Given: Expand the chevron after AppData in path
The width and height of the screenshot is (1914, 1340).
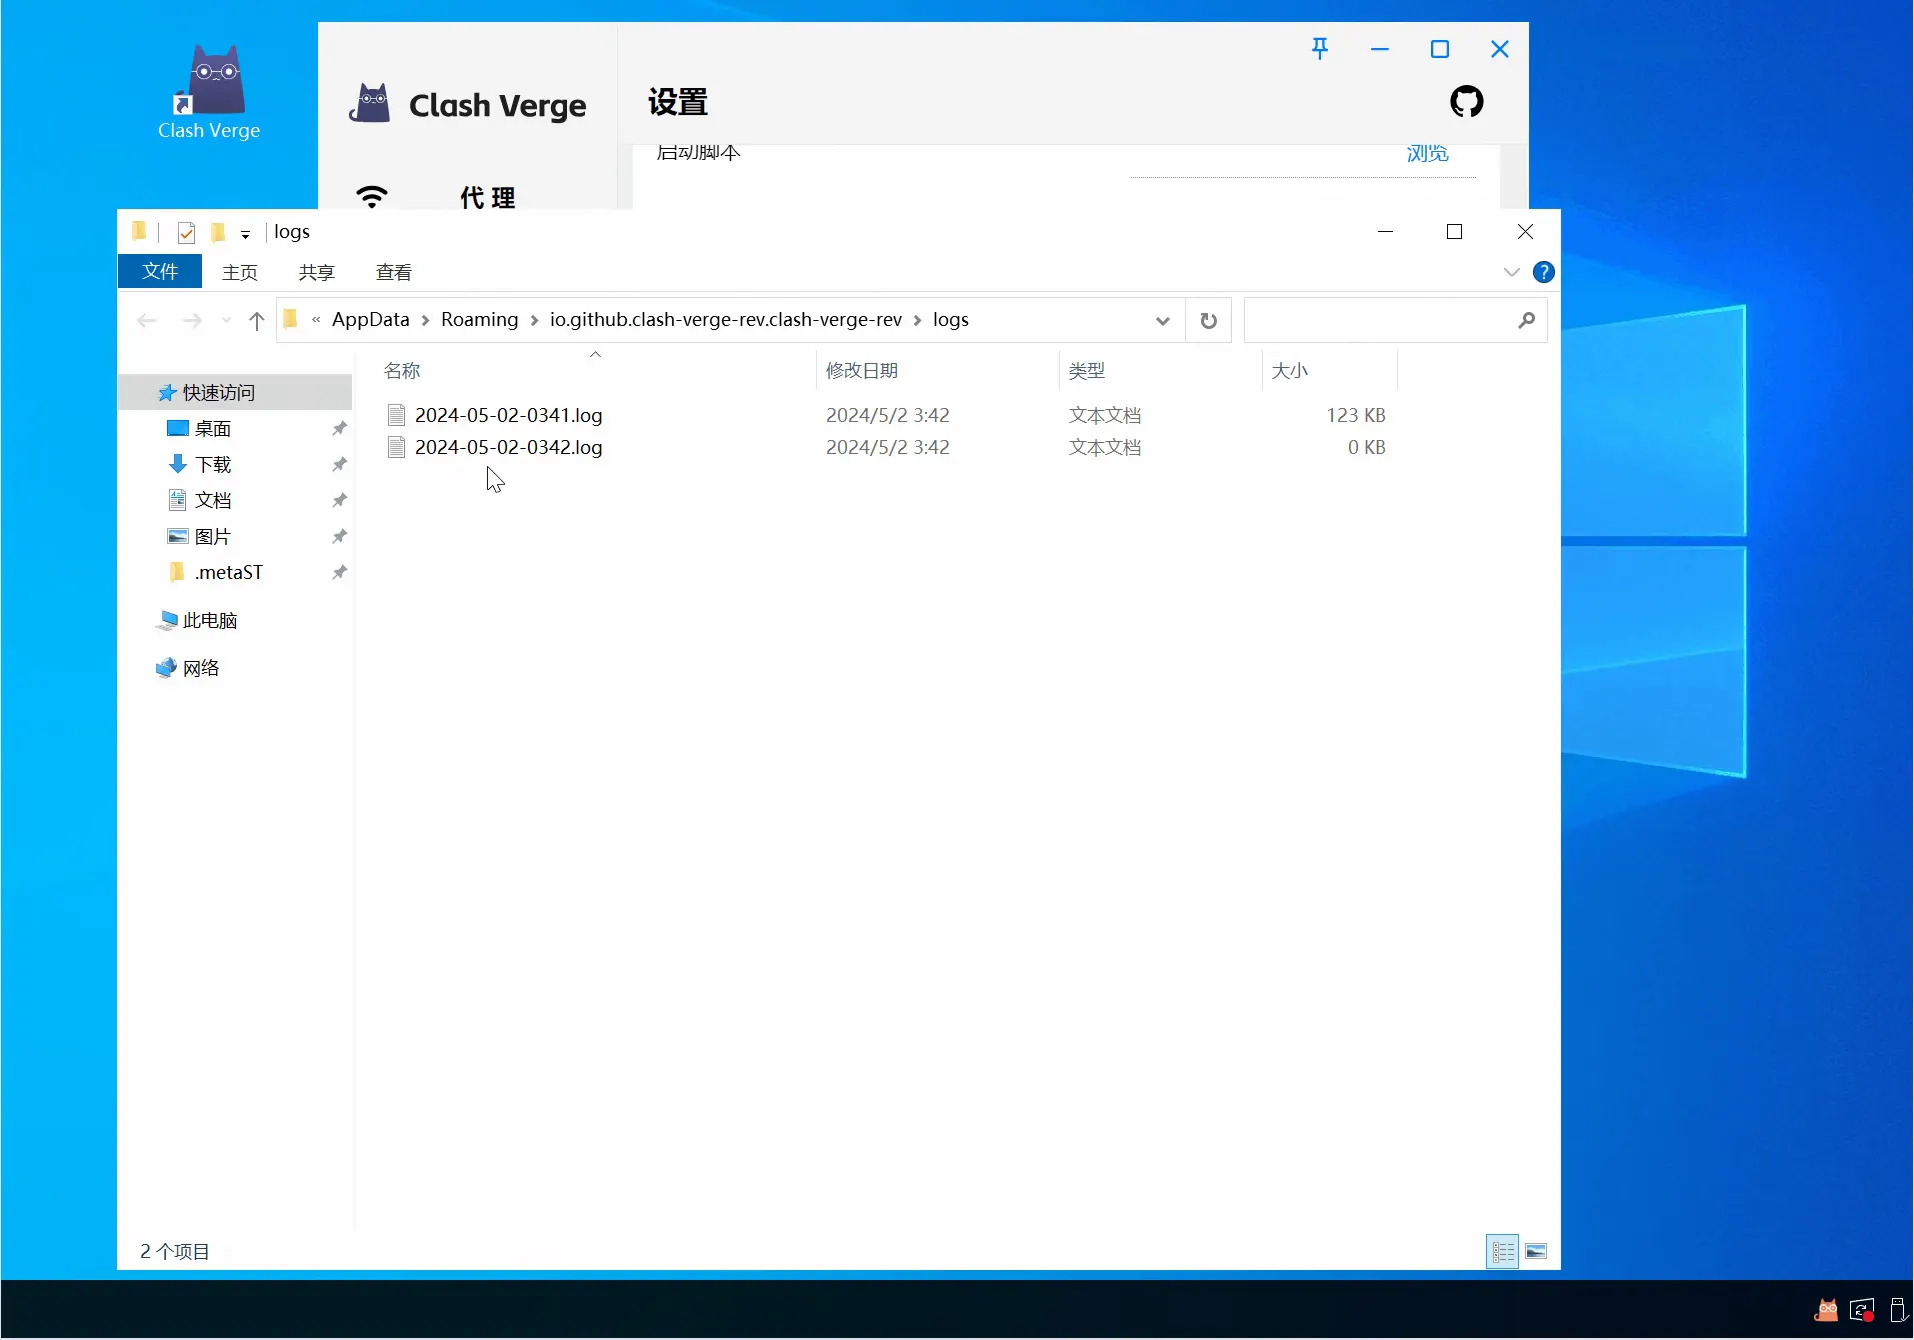Looking at the screenshot, I should pyautogui.click(x=425, y=320).
